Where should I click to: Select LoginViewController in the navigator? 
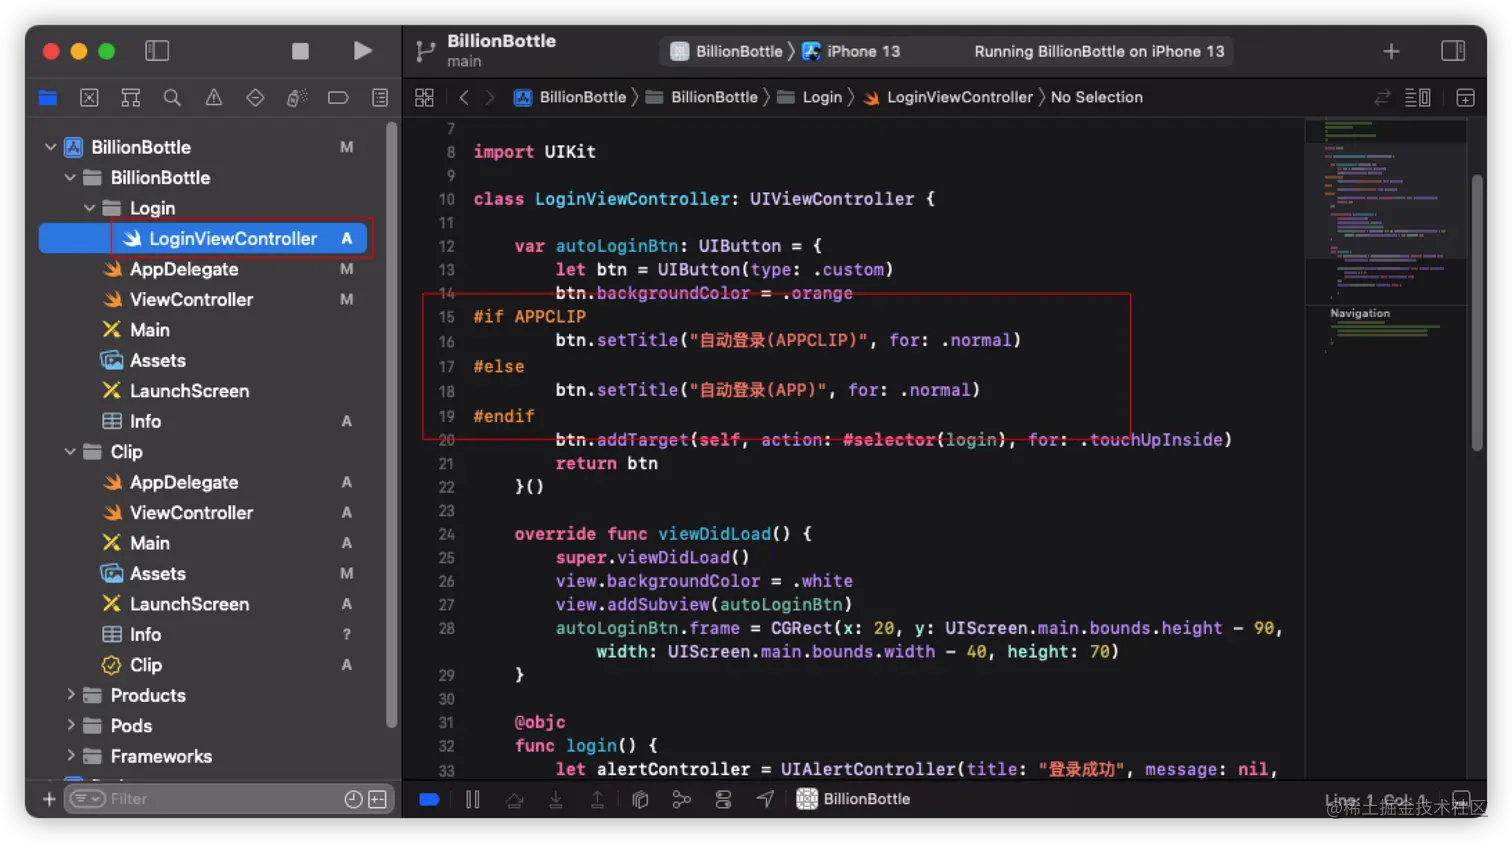203,238
